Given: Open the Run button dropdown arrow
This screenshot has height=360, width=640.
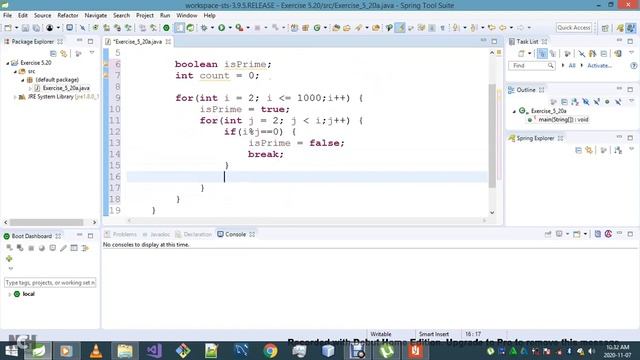Looking at the screenshot, I should 230,28.
